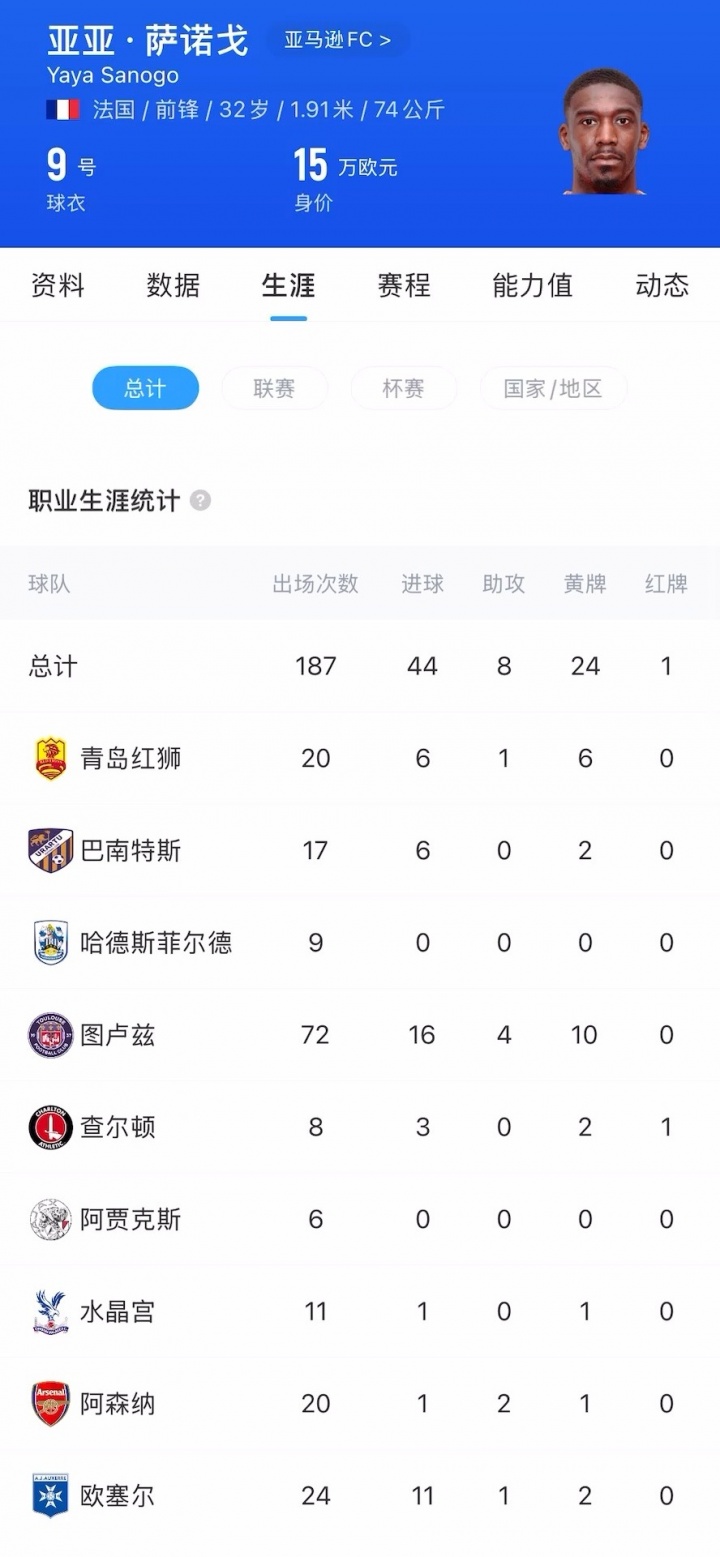Tap the help icon beside 职业生涯统计
The image size is (720, 1557).
pos(200,500)
